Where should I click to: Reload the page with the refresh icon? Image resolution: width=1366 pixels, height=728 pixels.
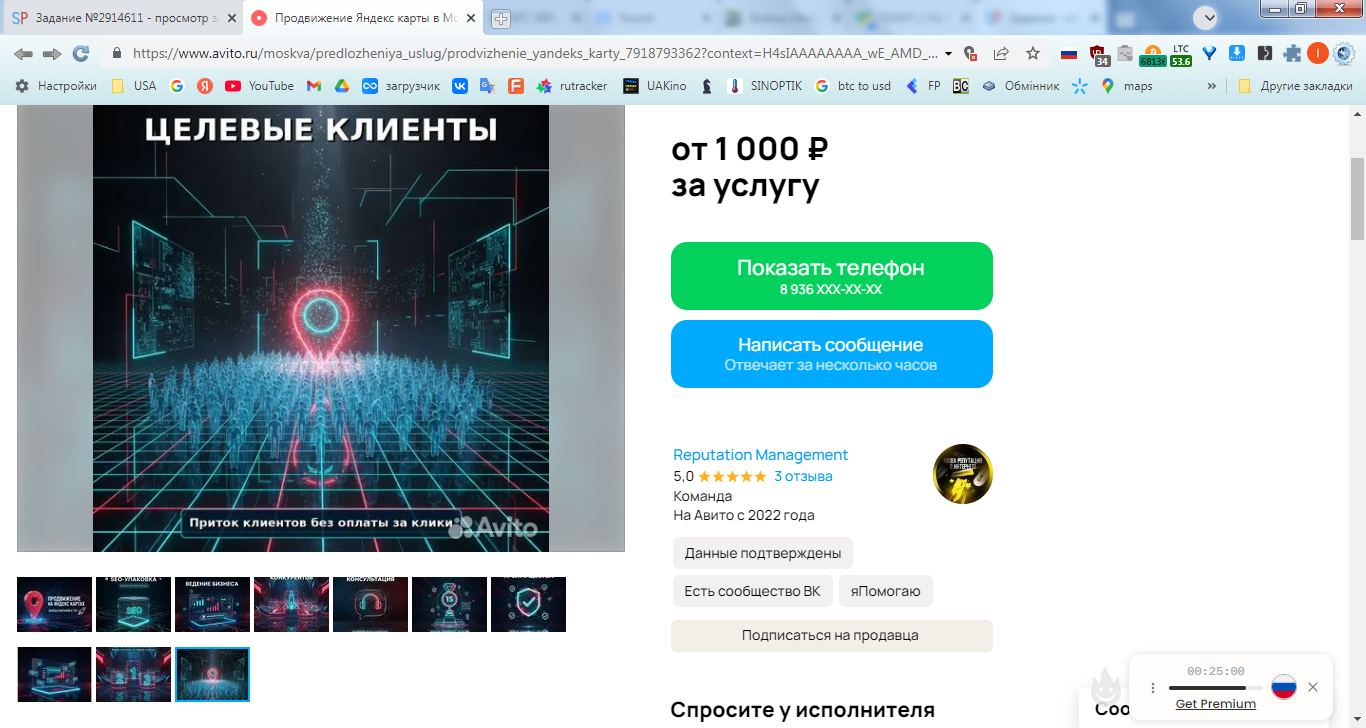tap(81, 54)
